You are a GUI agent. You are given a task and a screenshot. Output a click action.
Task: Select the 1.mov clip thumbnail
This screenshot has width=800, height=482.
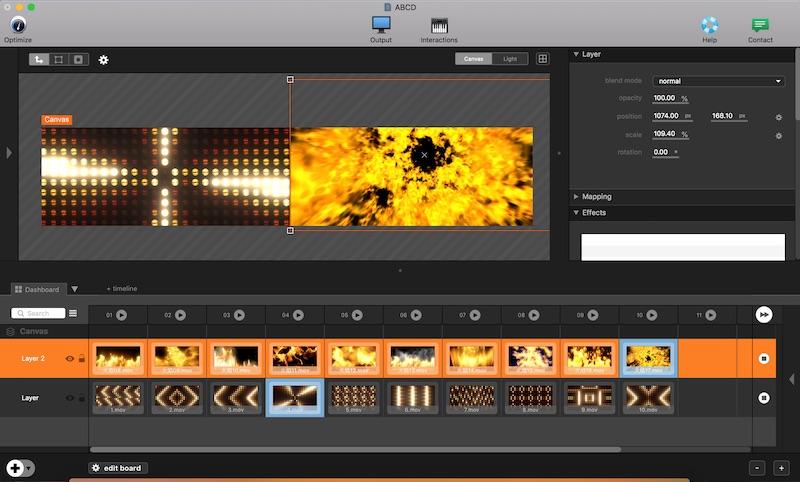point(118,398)
